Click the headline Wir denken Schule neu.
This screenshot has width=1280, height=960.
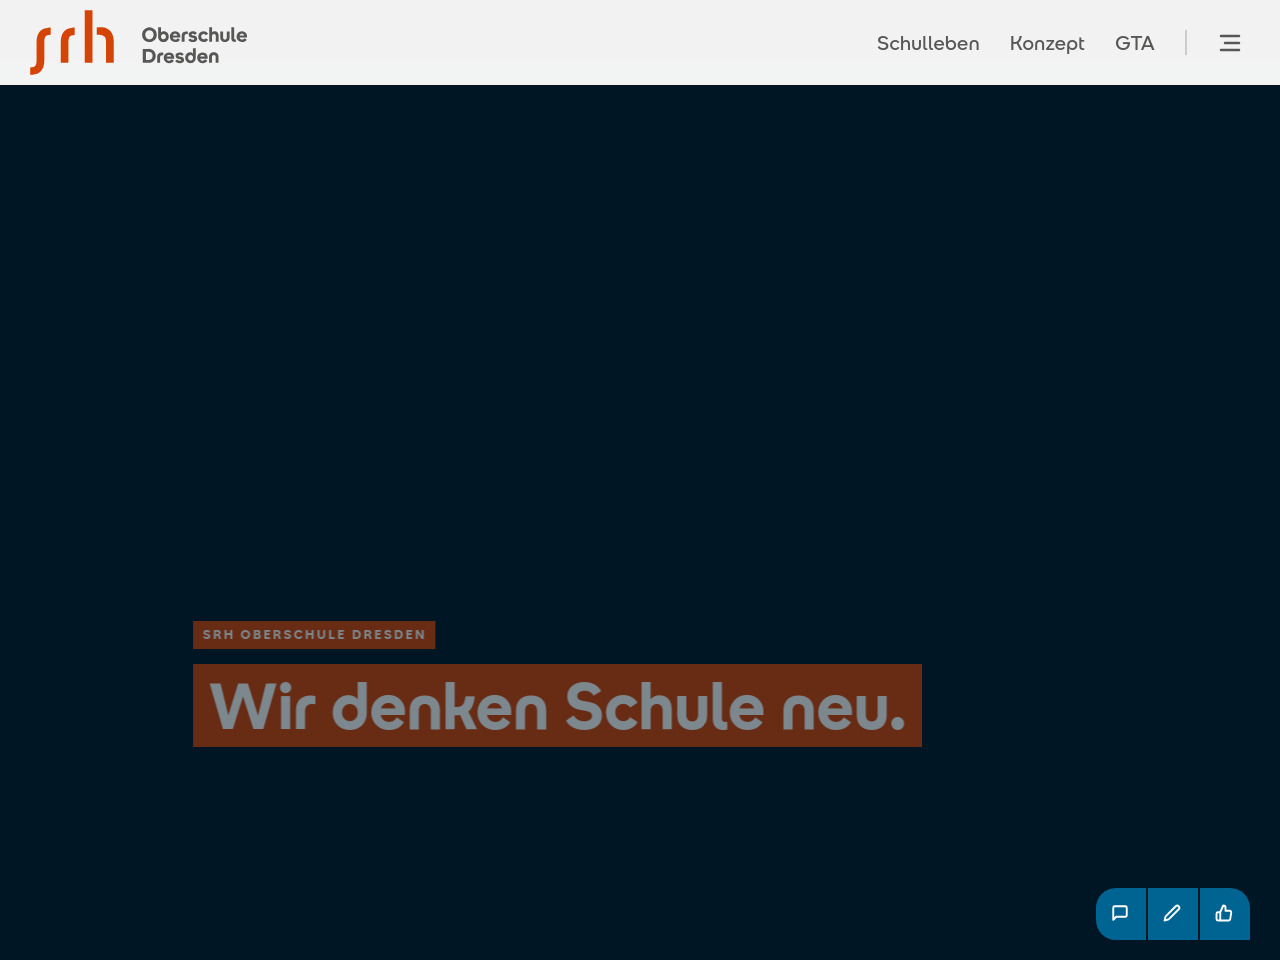coord(557,706)
